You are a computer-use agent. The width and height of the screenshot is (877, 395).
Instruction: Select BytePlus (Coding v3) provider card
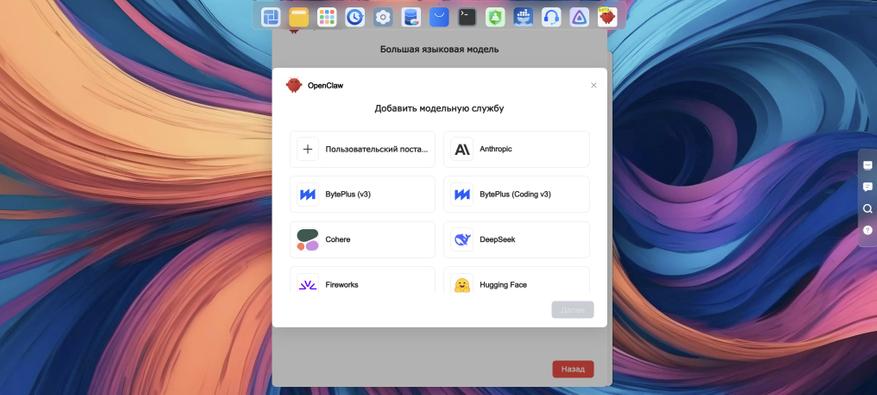pos(516,194)
